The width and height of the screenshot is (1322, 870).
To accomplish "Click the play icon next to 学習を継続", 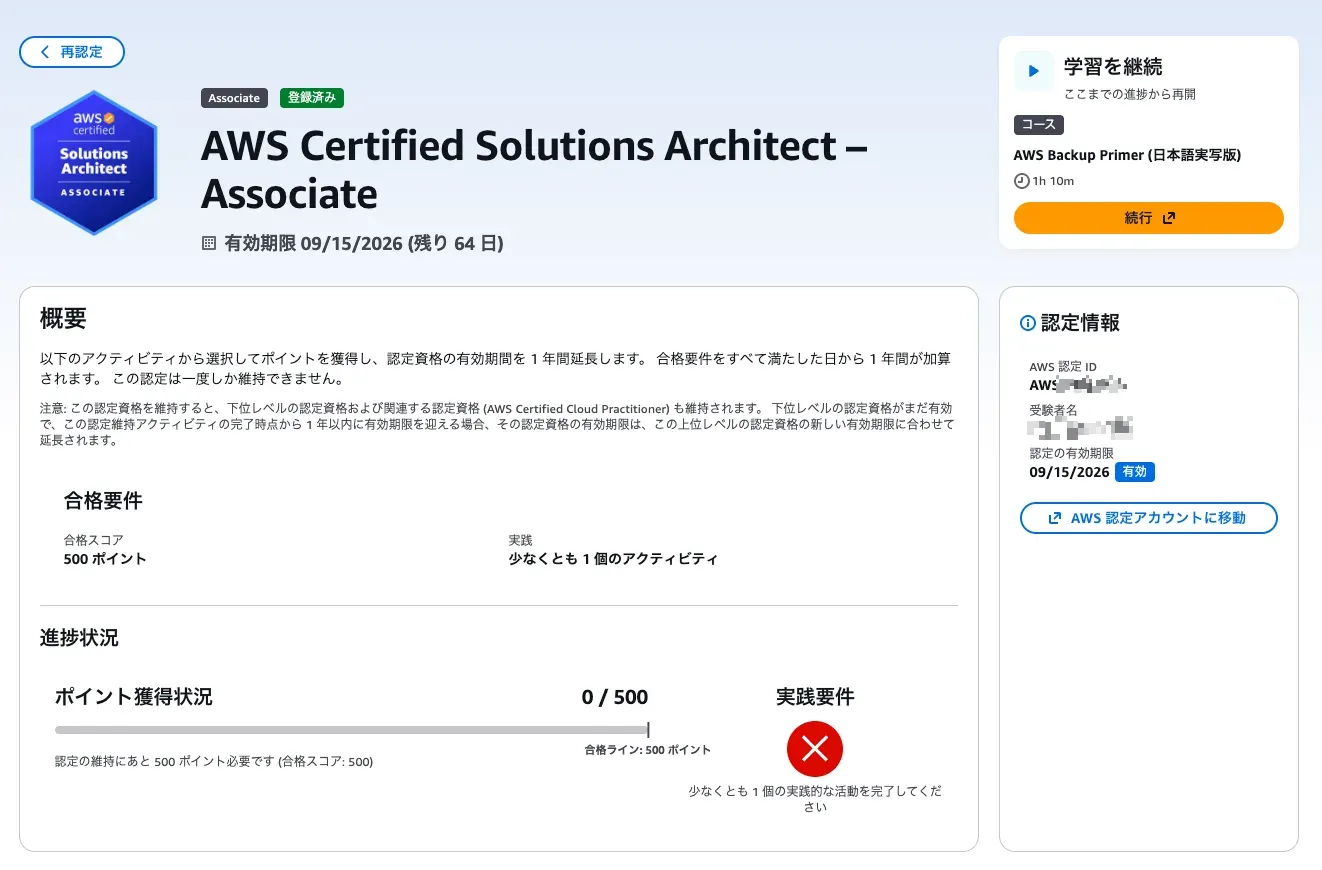I will click(x=1034, y=71).
